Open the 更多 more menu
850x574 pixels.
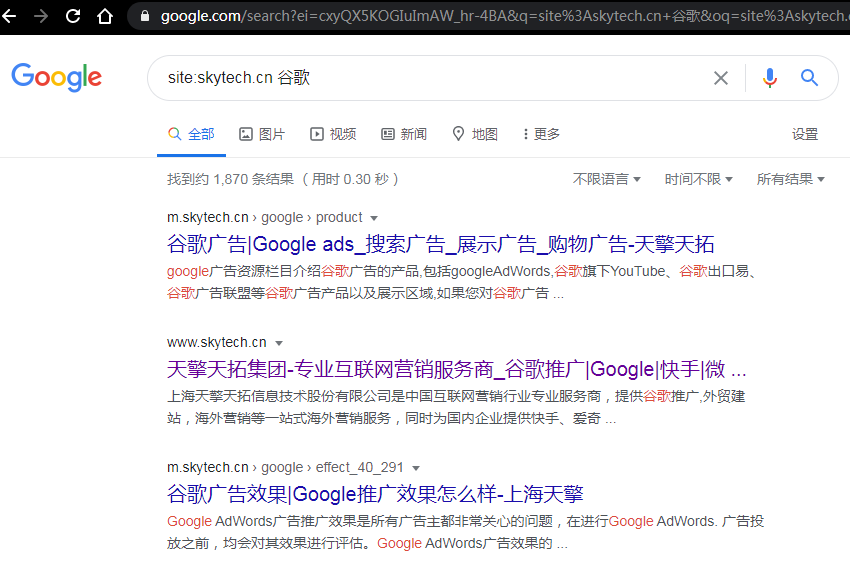click(541, 134)
